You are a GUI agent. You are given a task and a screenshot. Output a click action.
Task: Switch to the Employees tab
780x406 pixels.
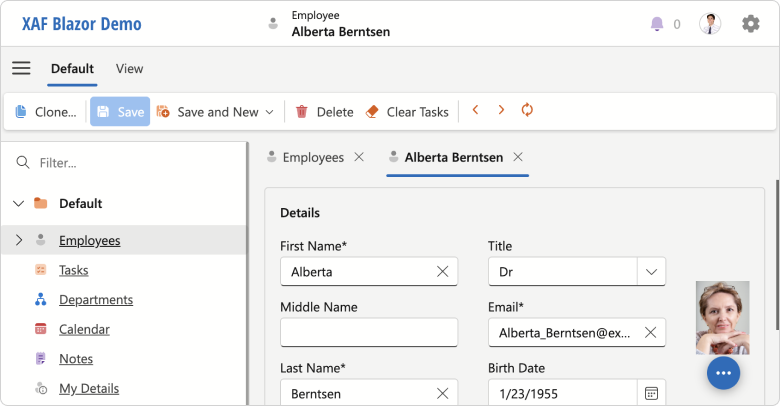[312, 157]
